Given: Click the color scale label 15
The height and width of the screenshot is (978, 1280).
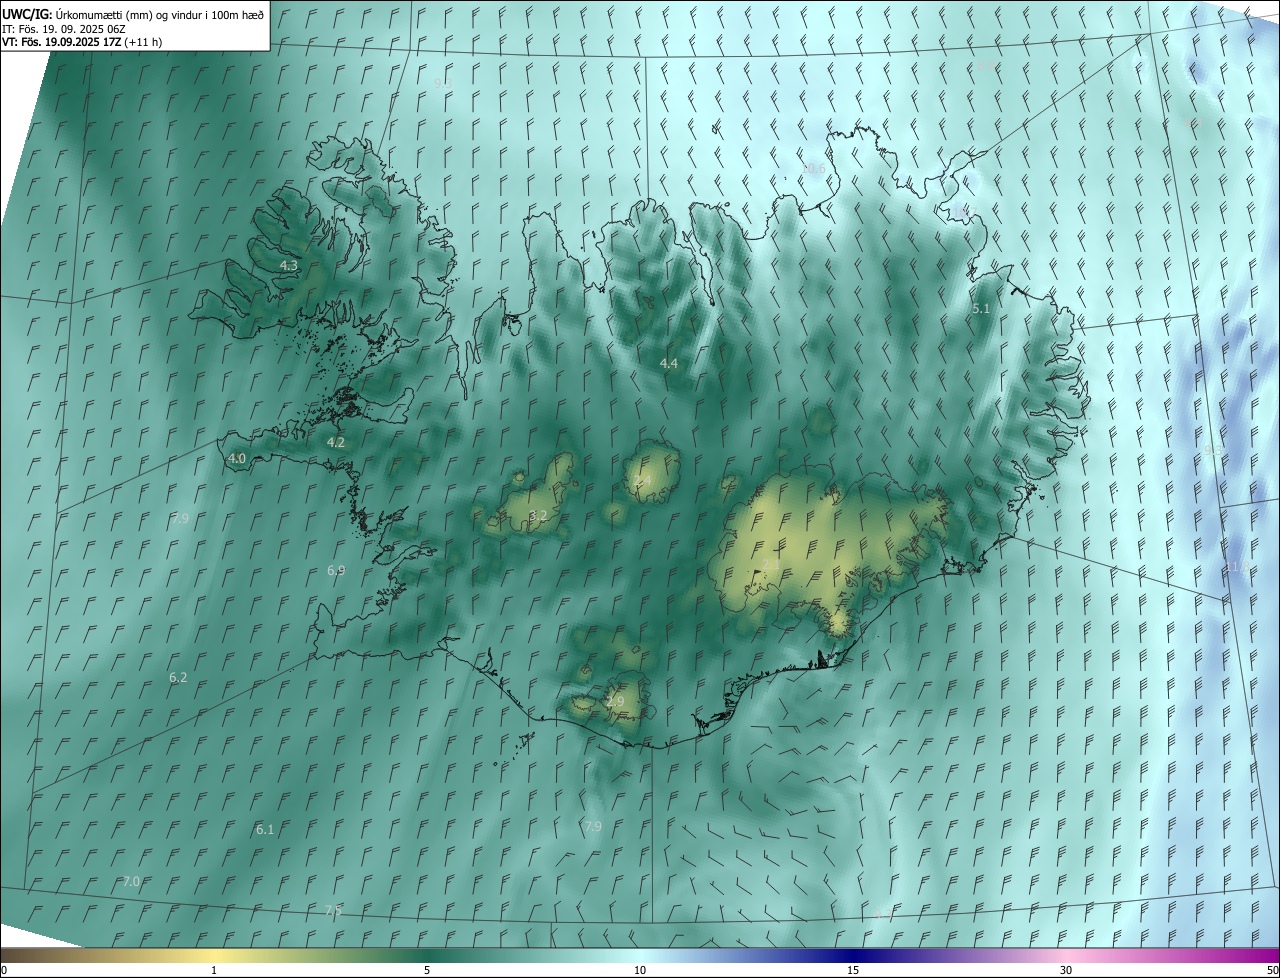Looking at the screenshot, I should coord(853,971).
